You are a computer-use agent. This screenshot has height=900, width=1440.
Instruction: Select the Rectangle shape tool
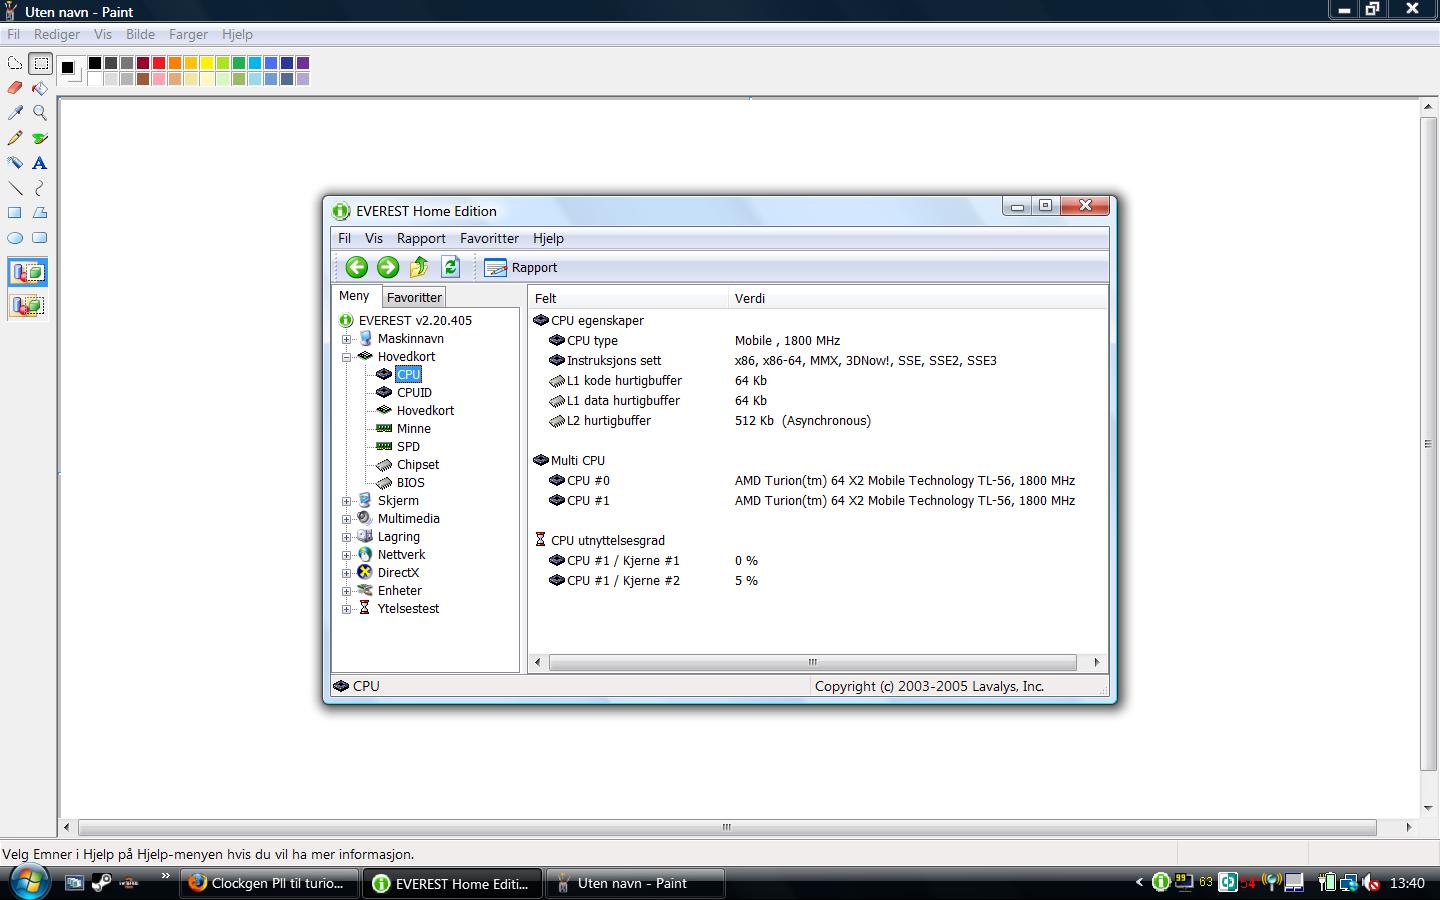pyautogui.click(x=15, y=213)
